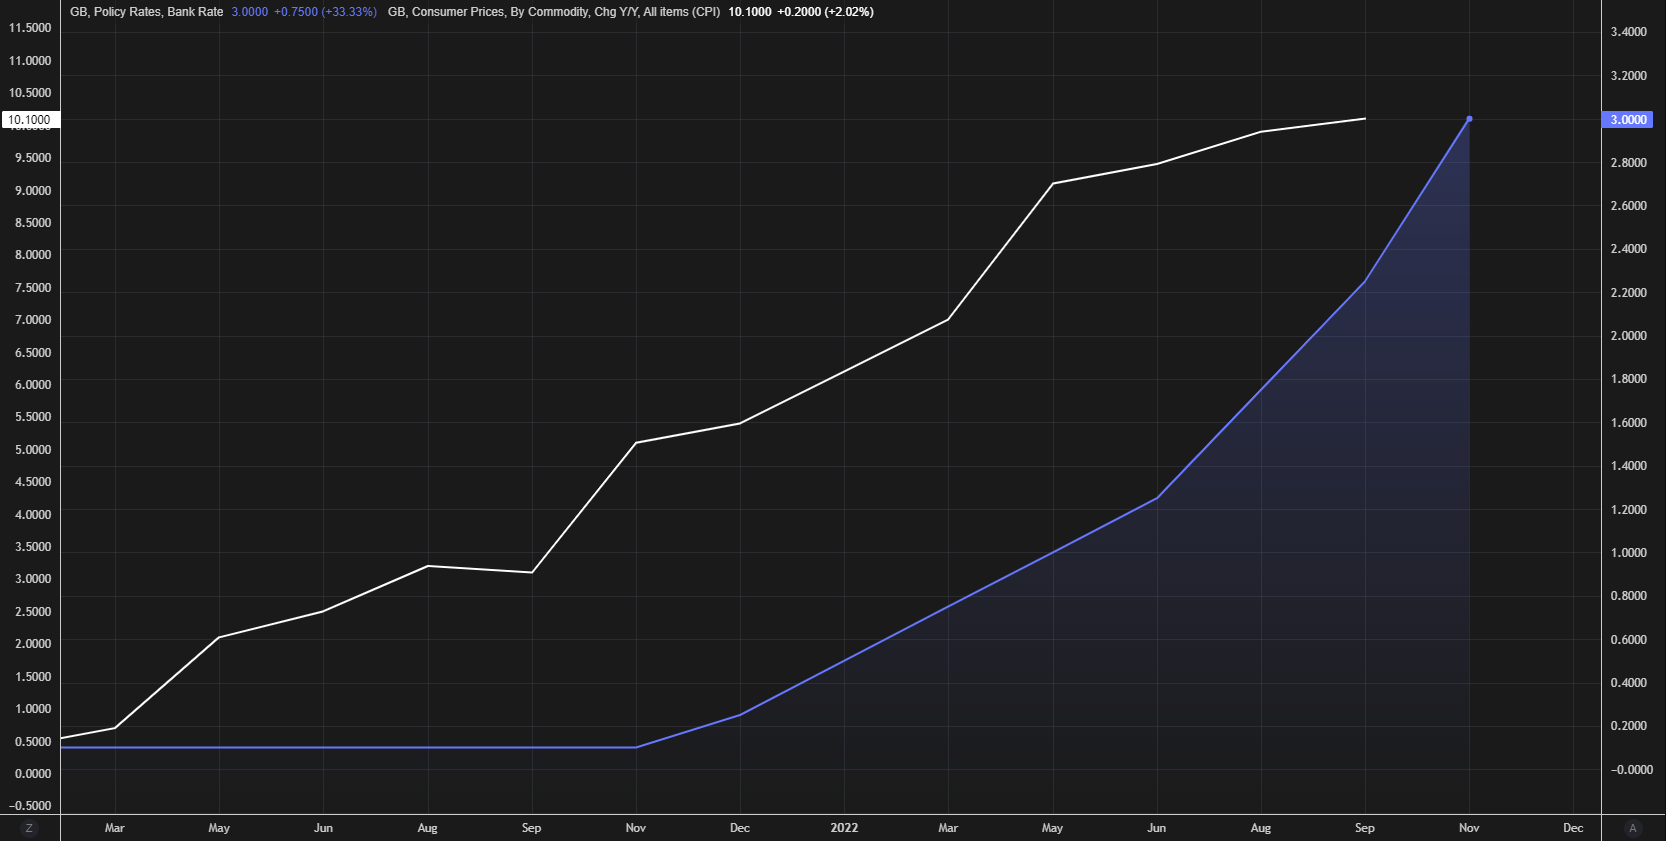Click the blue Bank Rate last data point marker
Image resolution: width=1666 pixels, height=841 pixels.
(1469, 119)
